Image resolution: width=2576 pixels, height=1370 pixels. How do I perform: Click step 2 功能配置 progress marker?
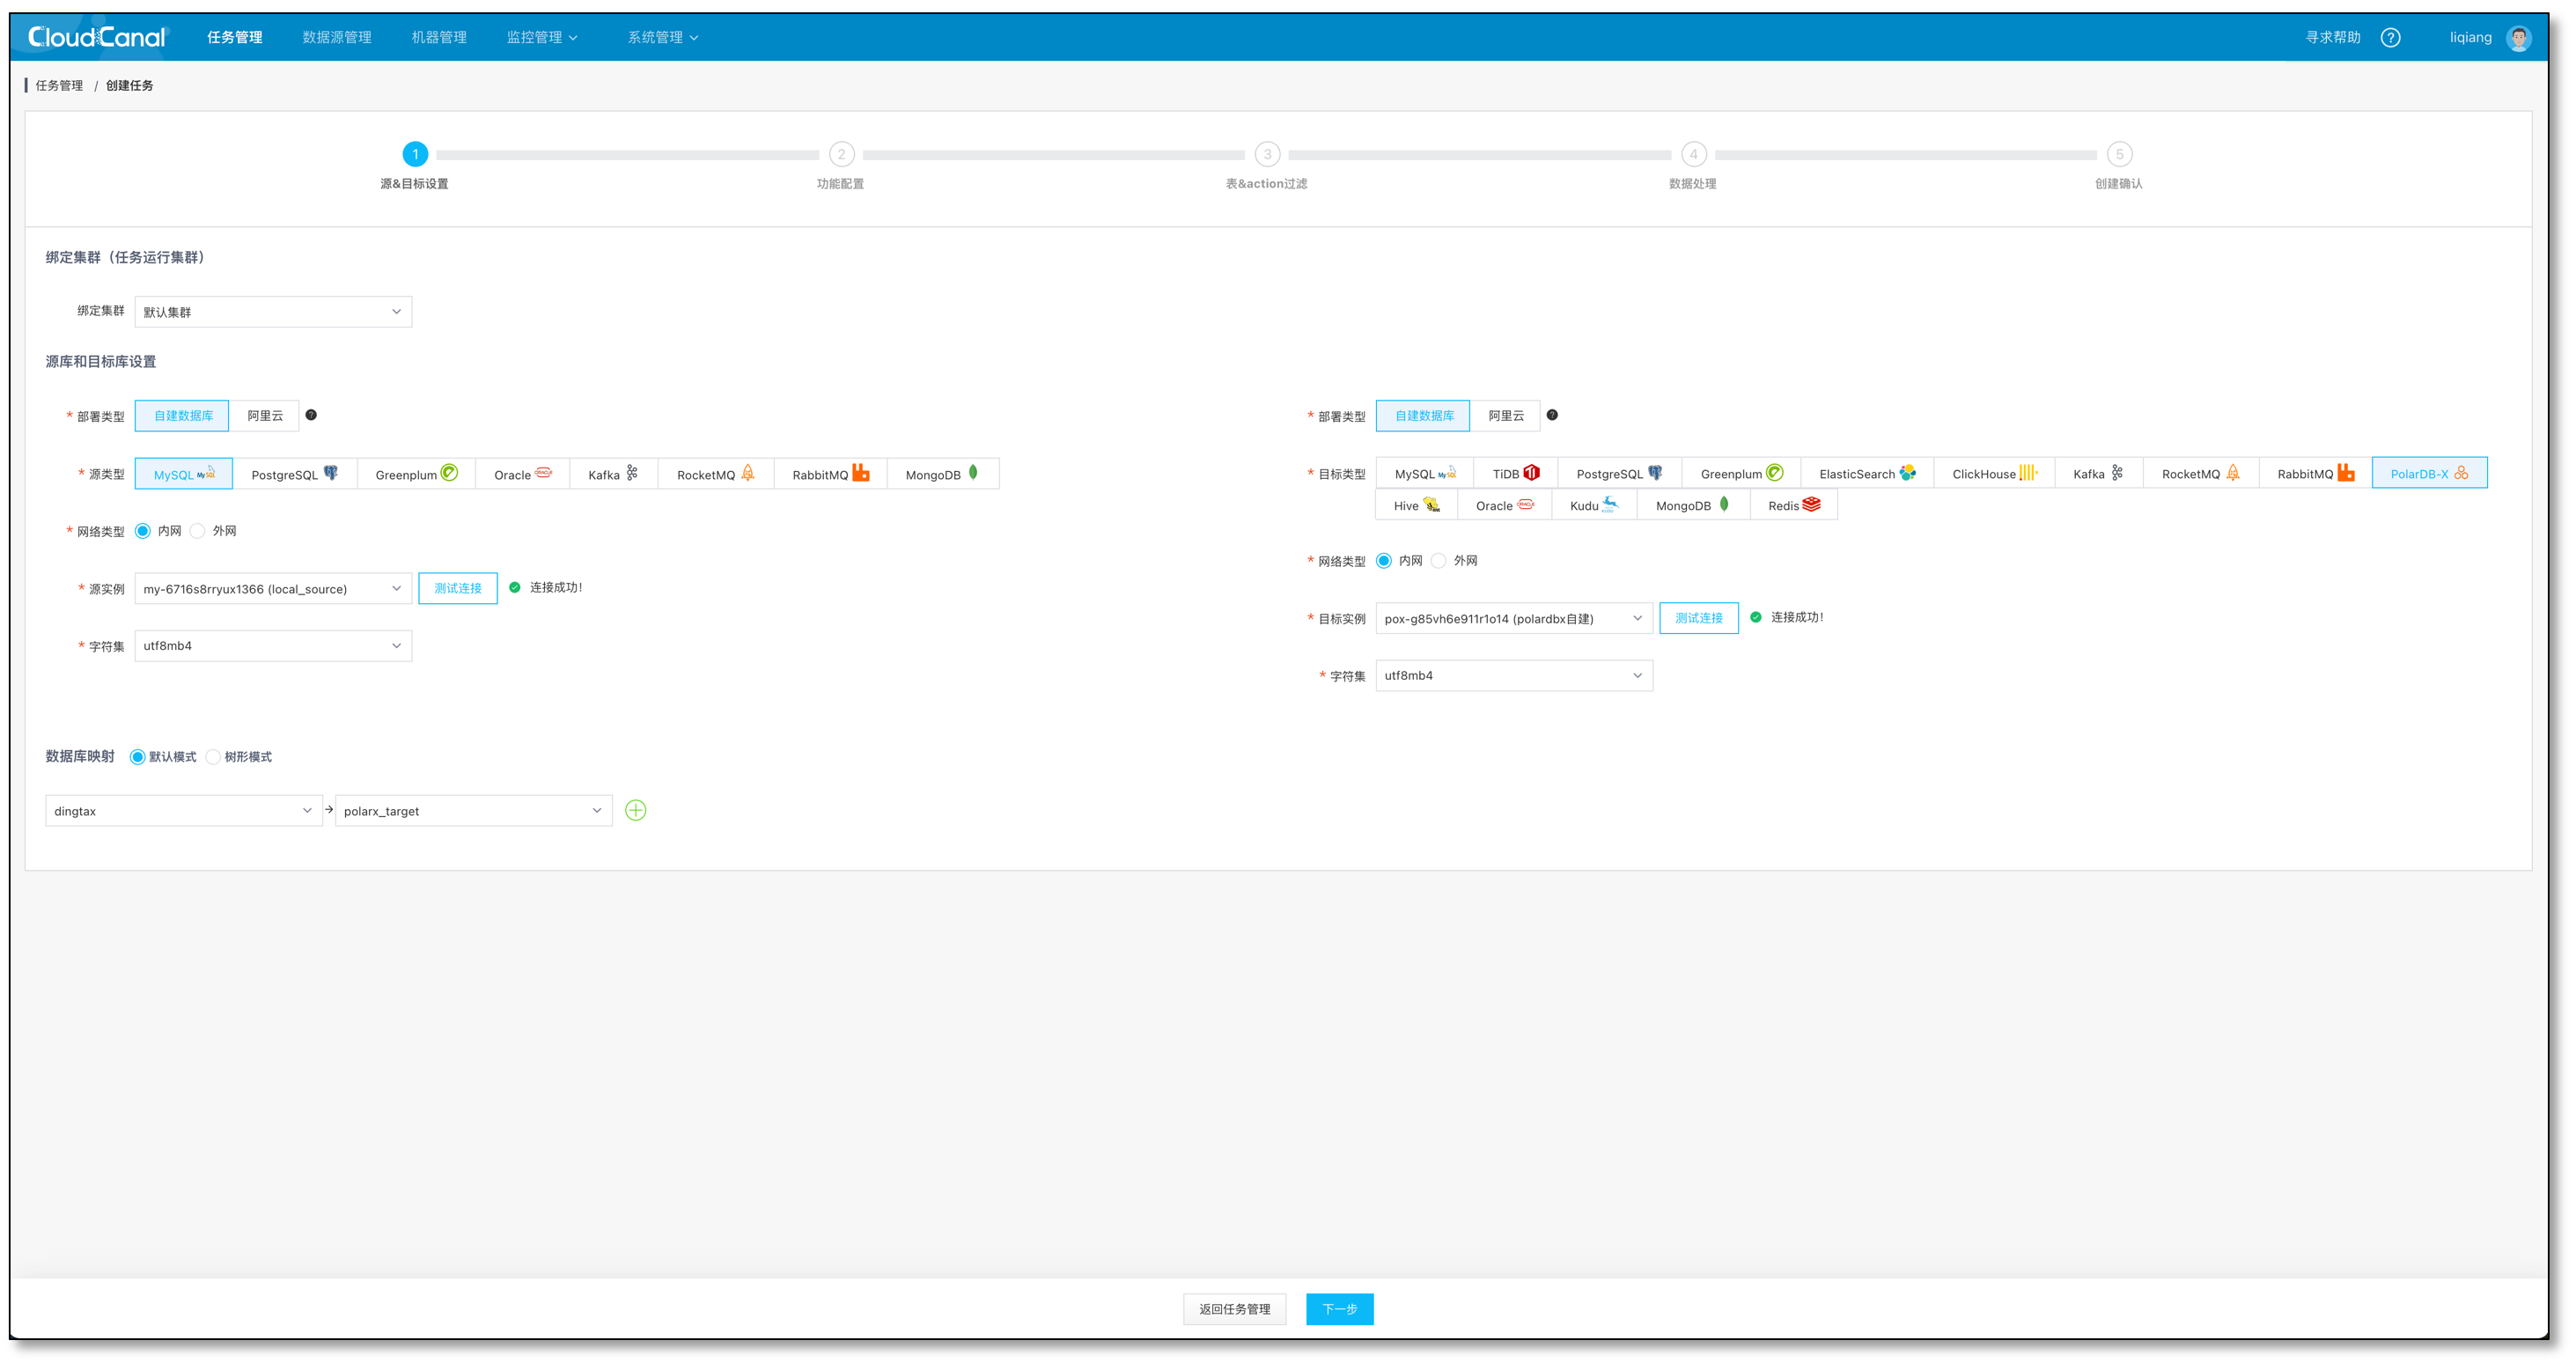(841, 154)
